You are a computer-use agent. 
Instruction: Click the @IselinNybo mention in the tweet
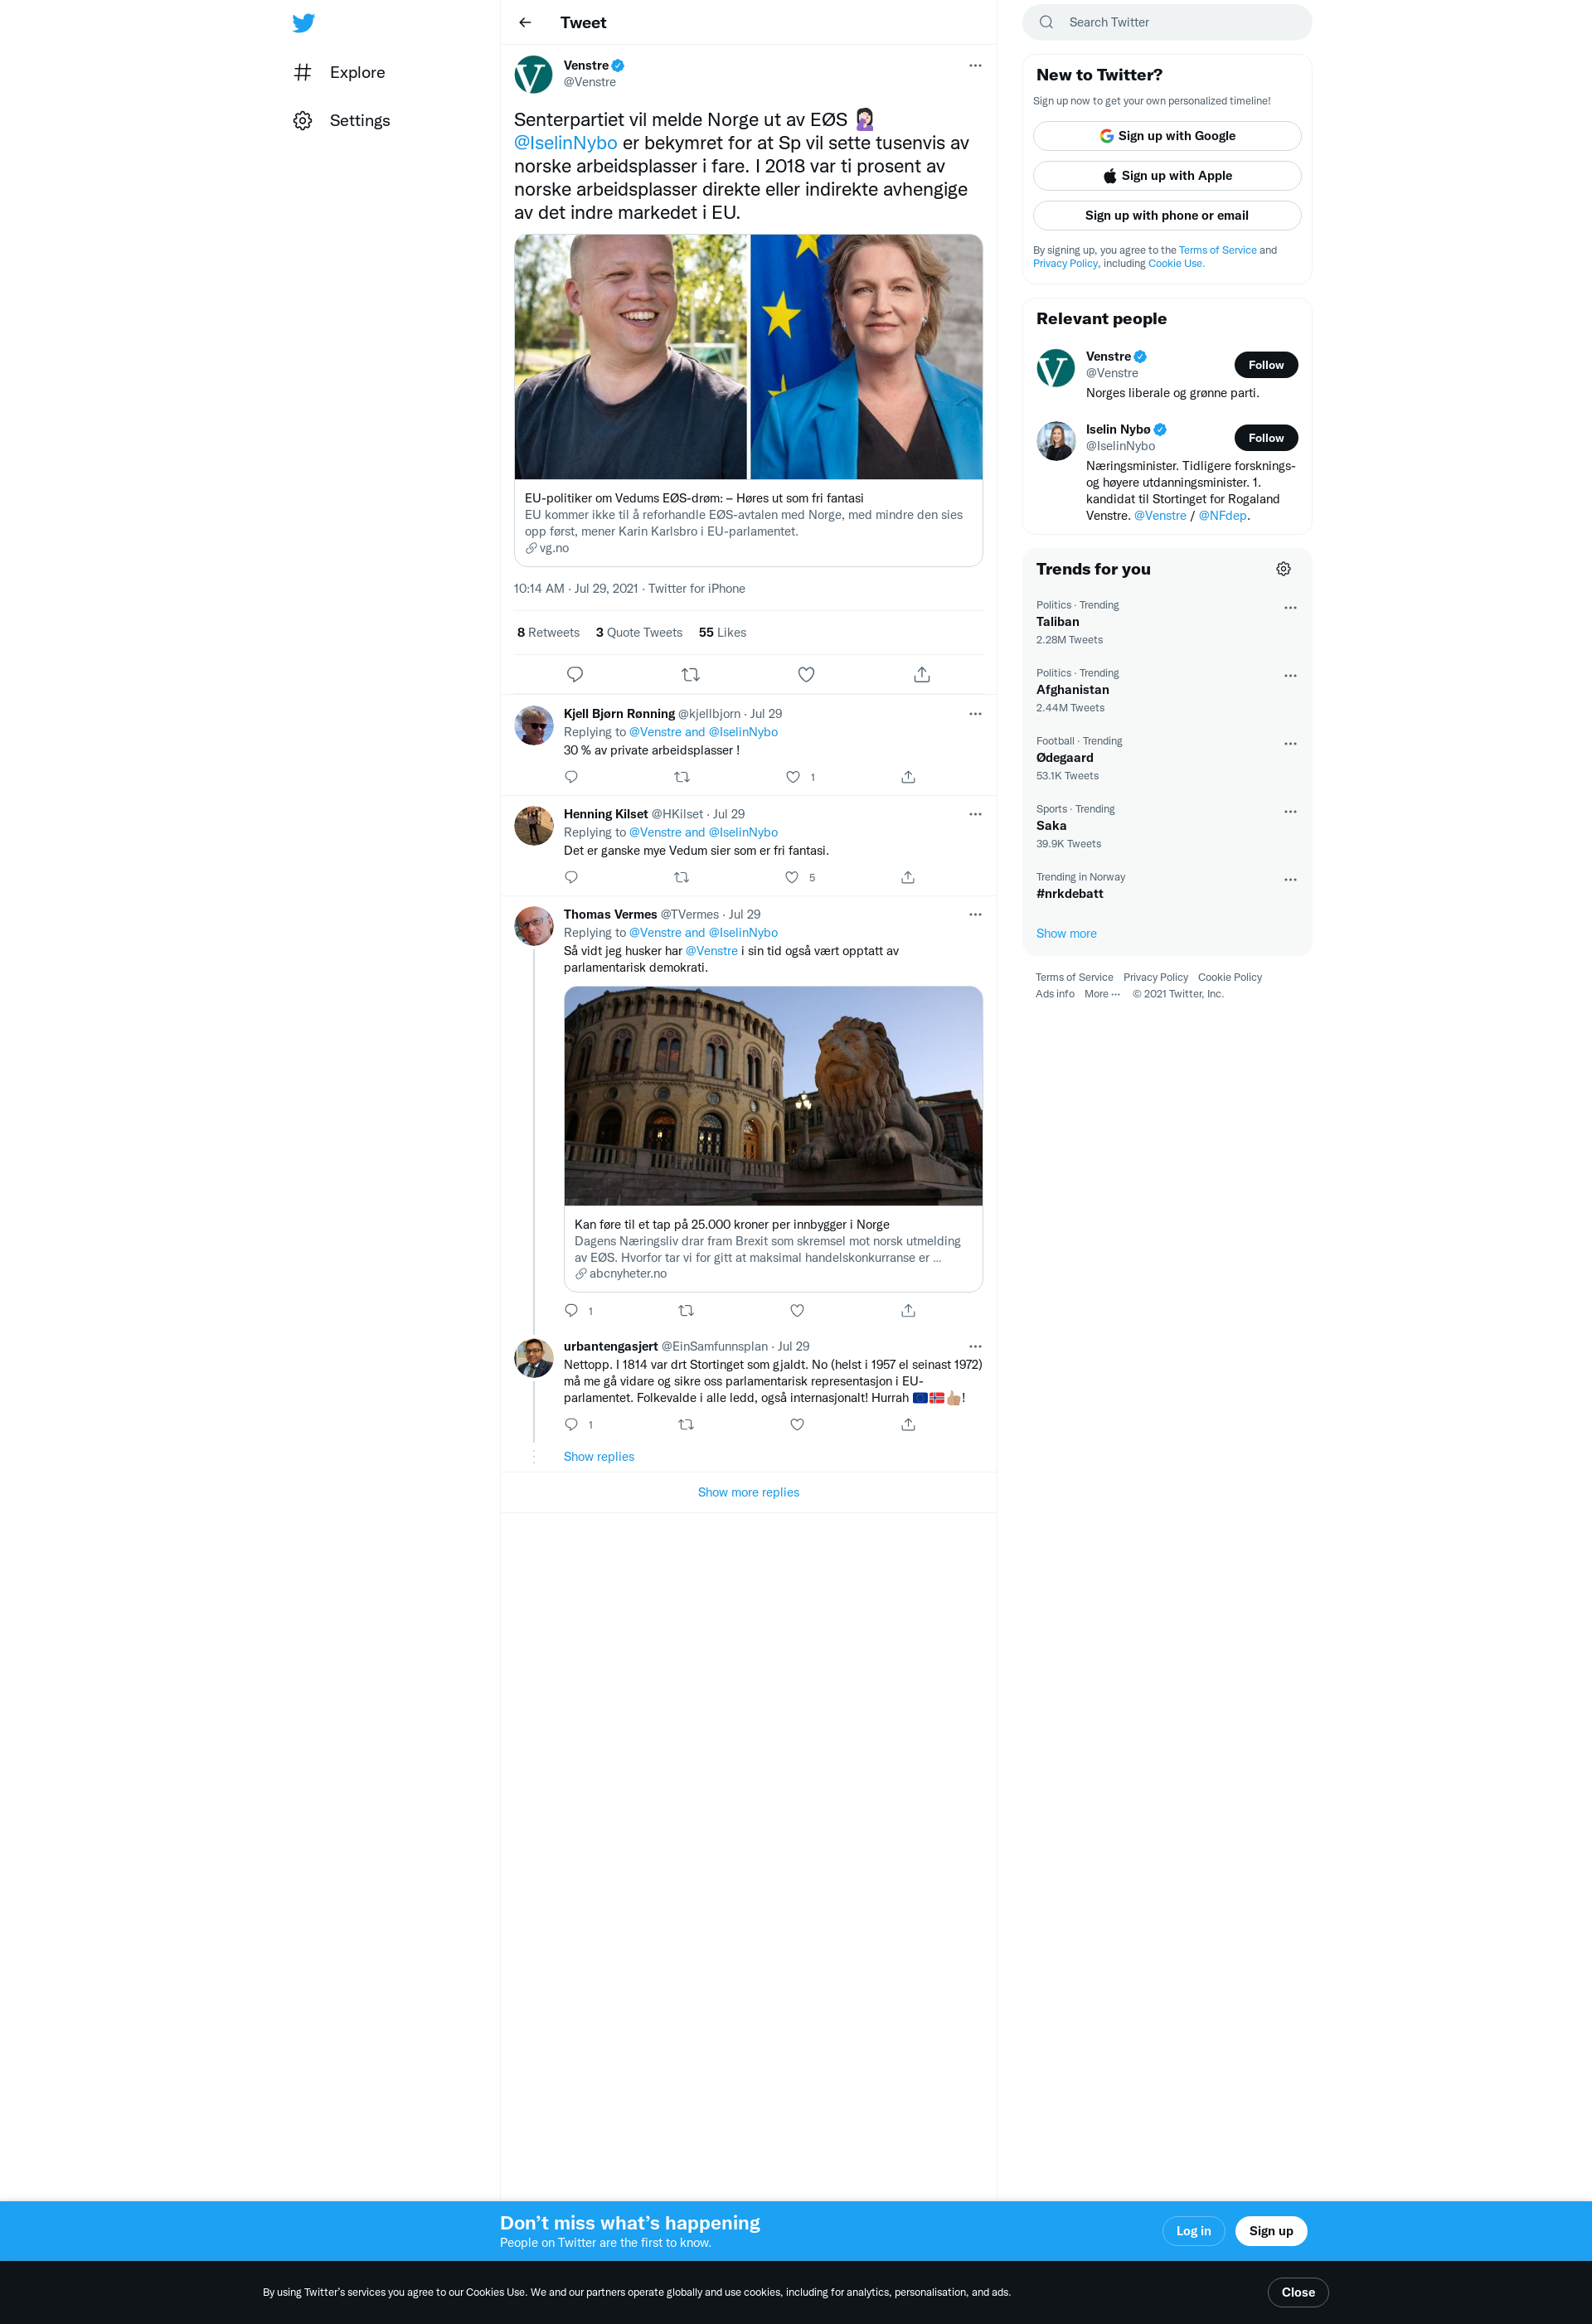point(566,143)
